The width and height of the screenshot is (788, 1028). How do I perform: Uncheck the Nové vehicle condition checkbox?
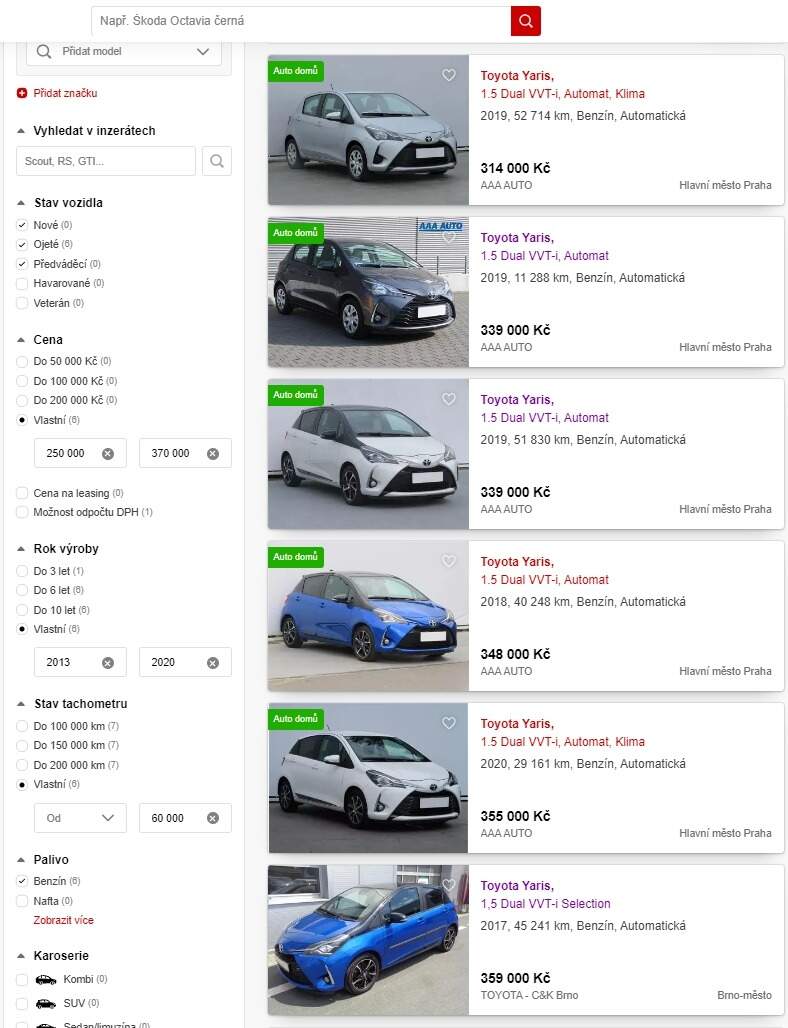point(22,225)
